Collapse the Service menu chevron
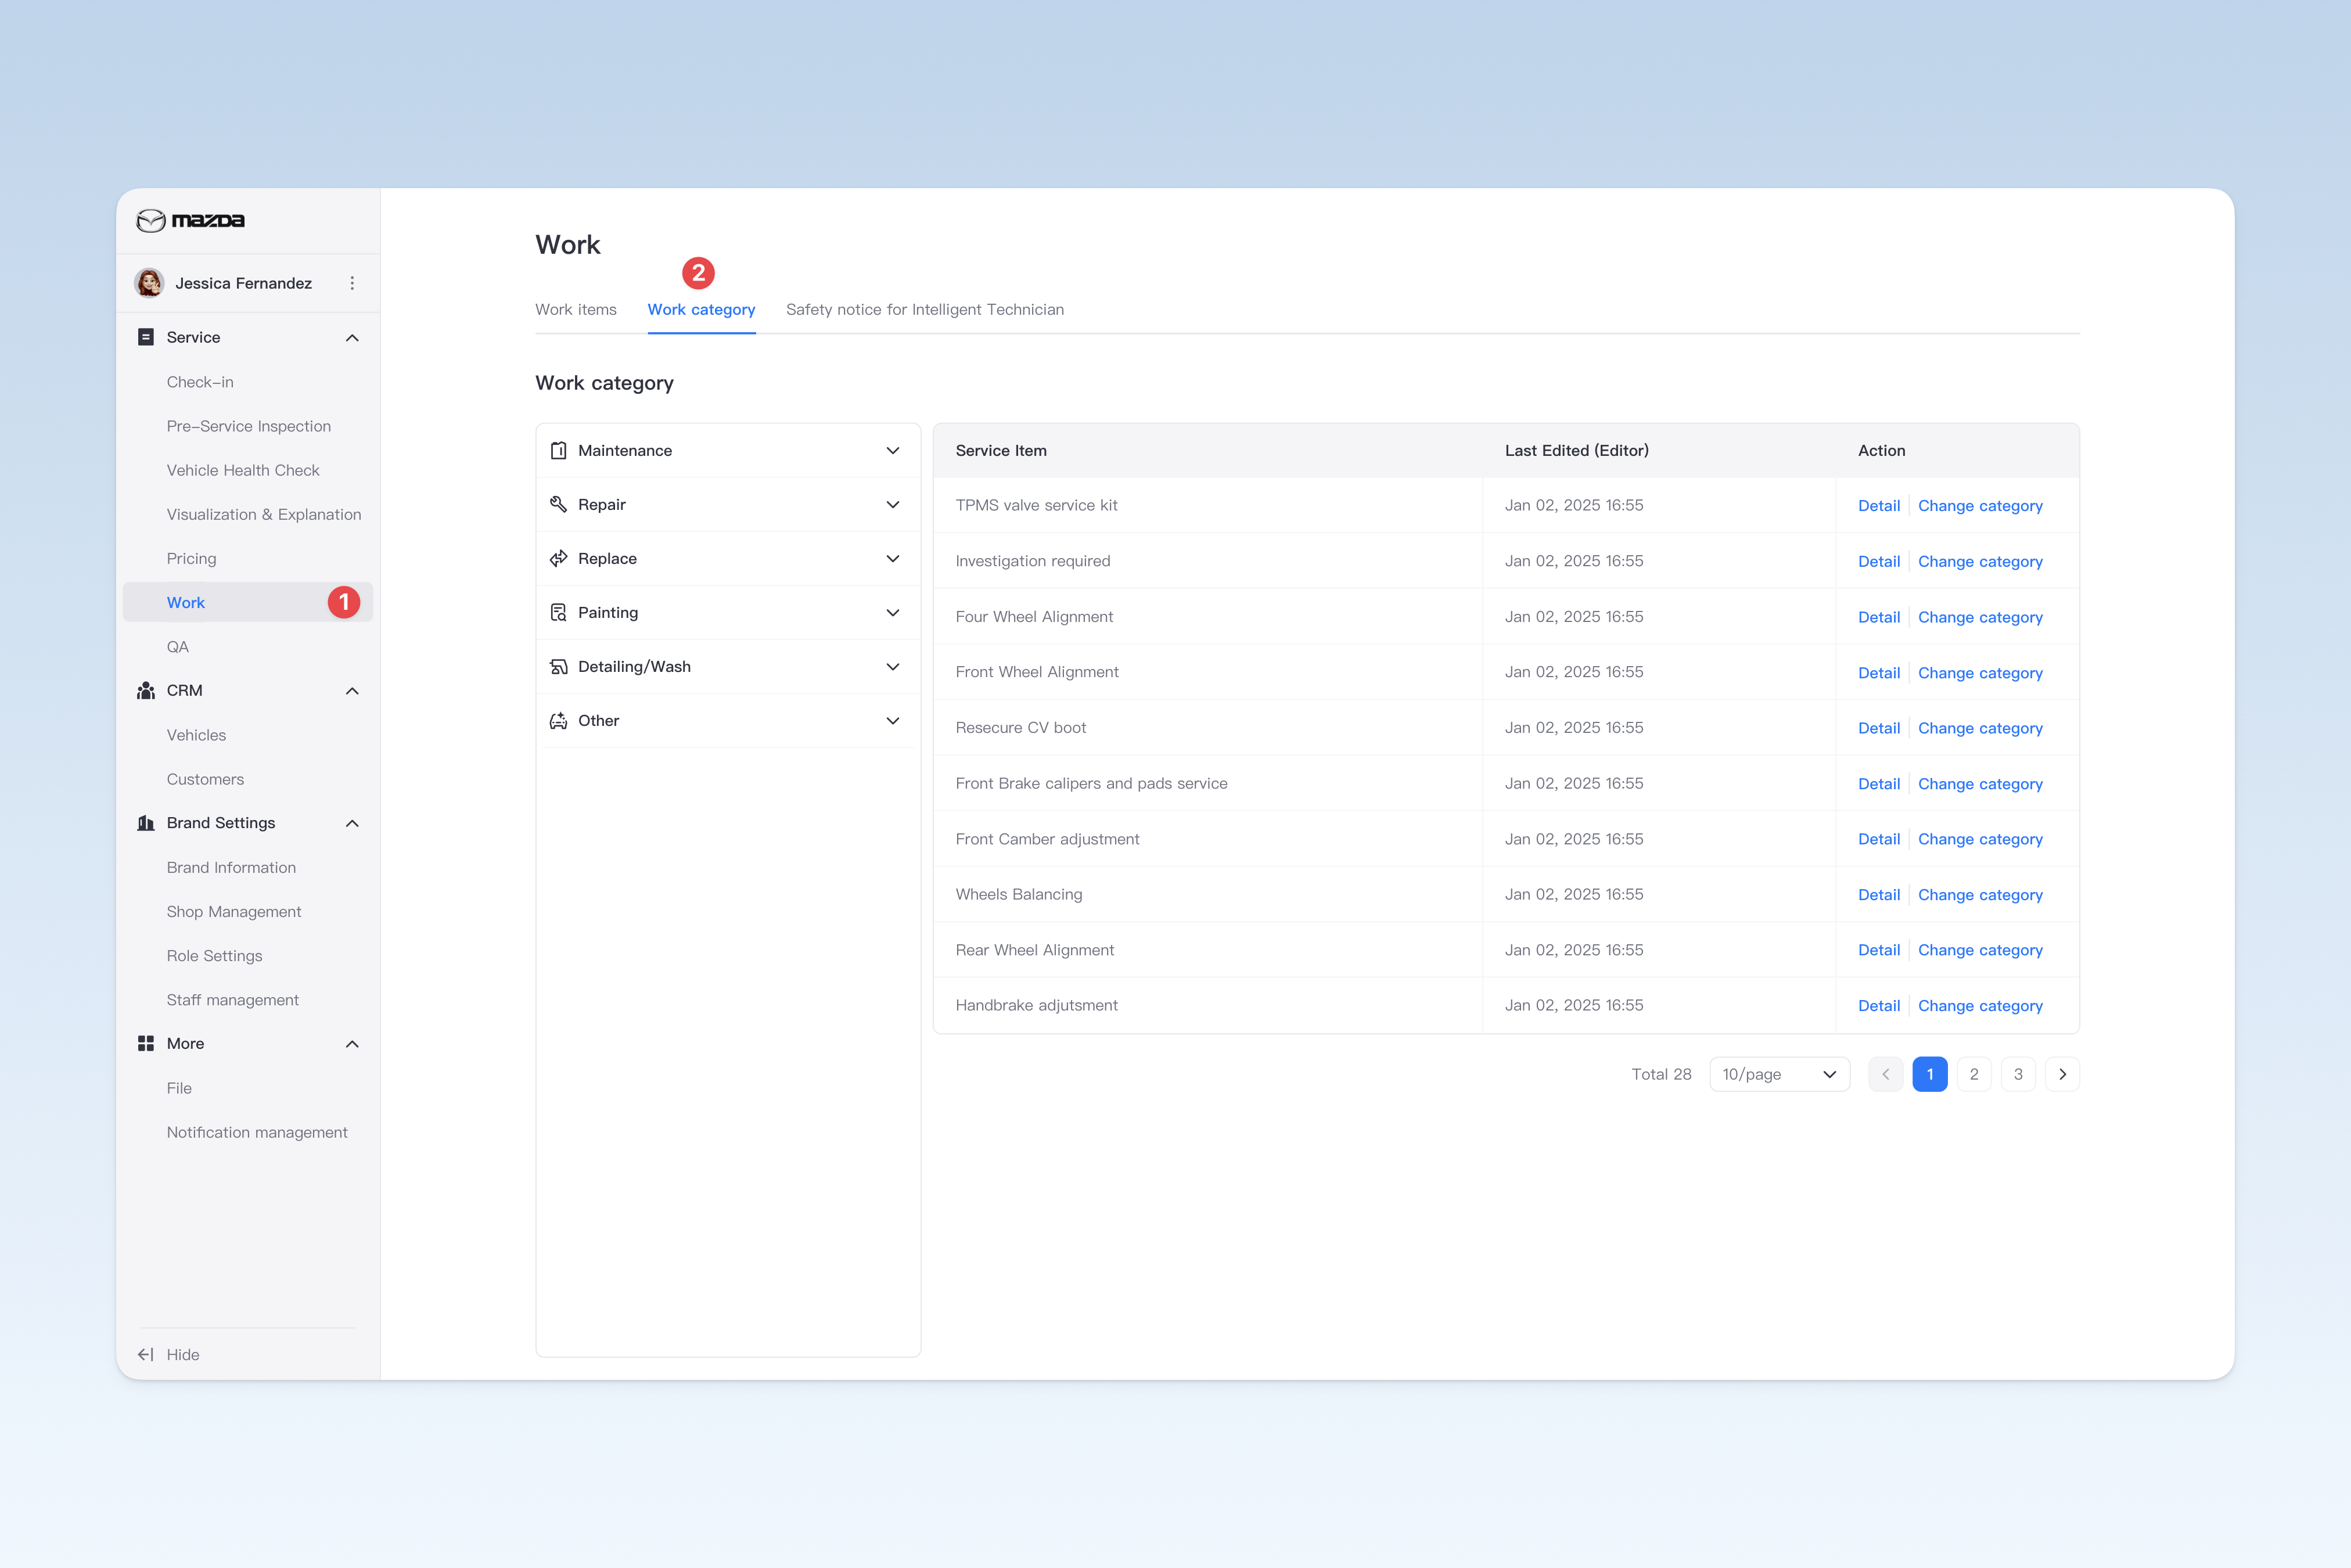2351x1568 pixels. [x=352, y=338]
